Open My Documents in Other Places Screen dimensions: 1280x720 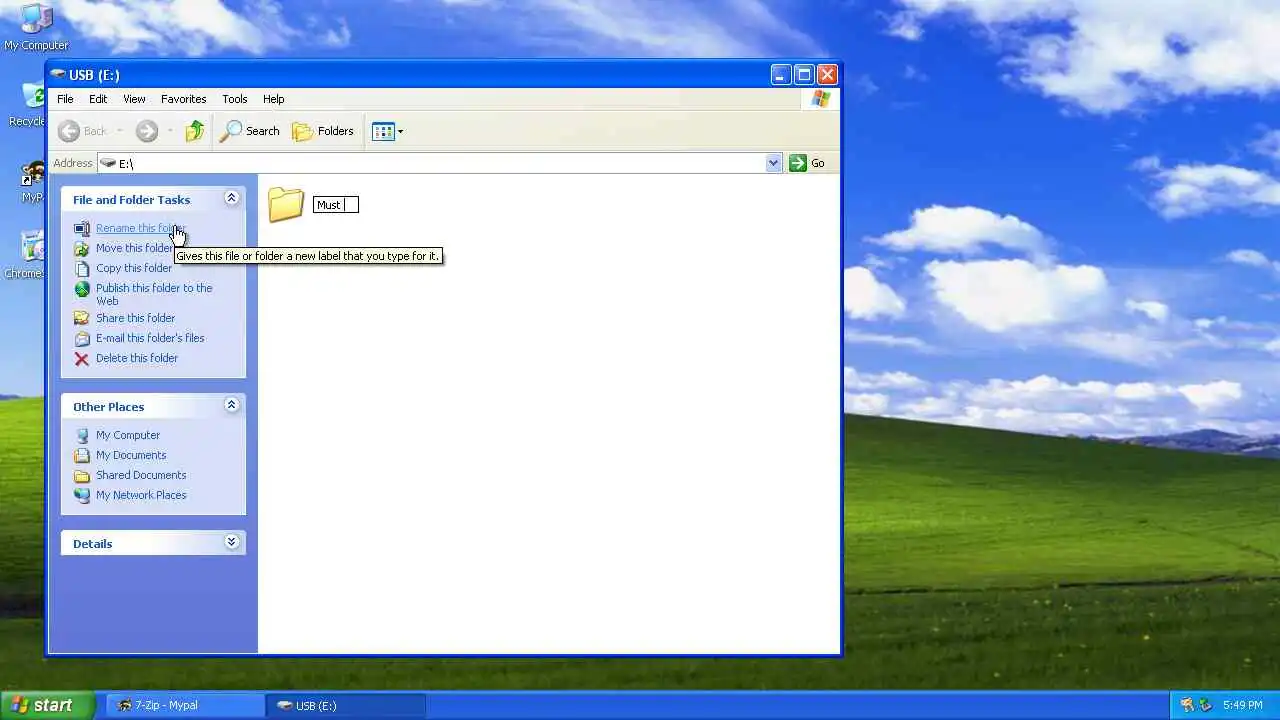(x=131, y=455)
